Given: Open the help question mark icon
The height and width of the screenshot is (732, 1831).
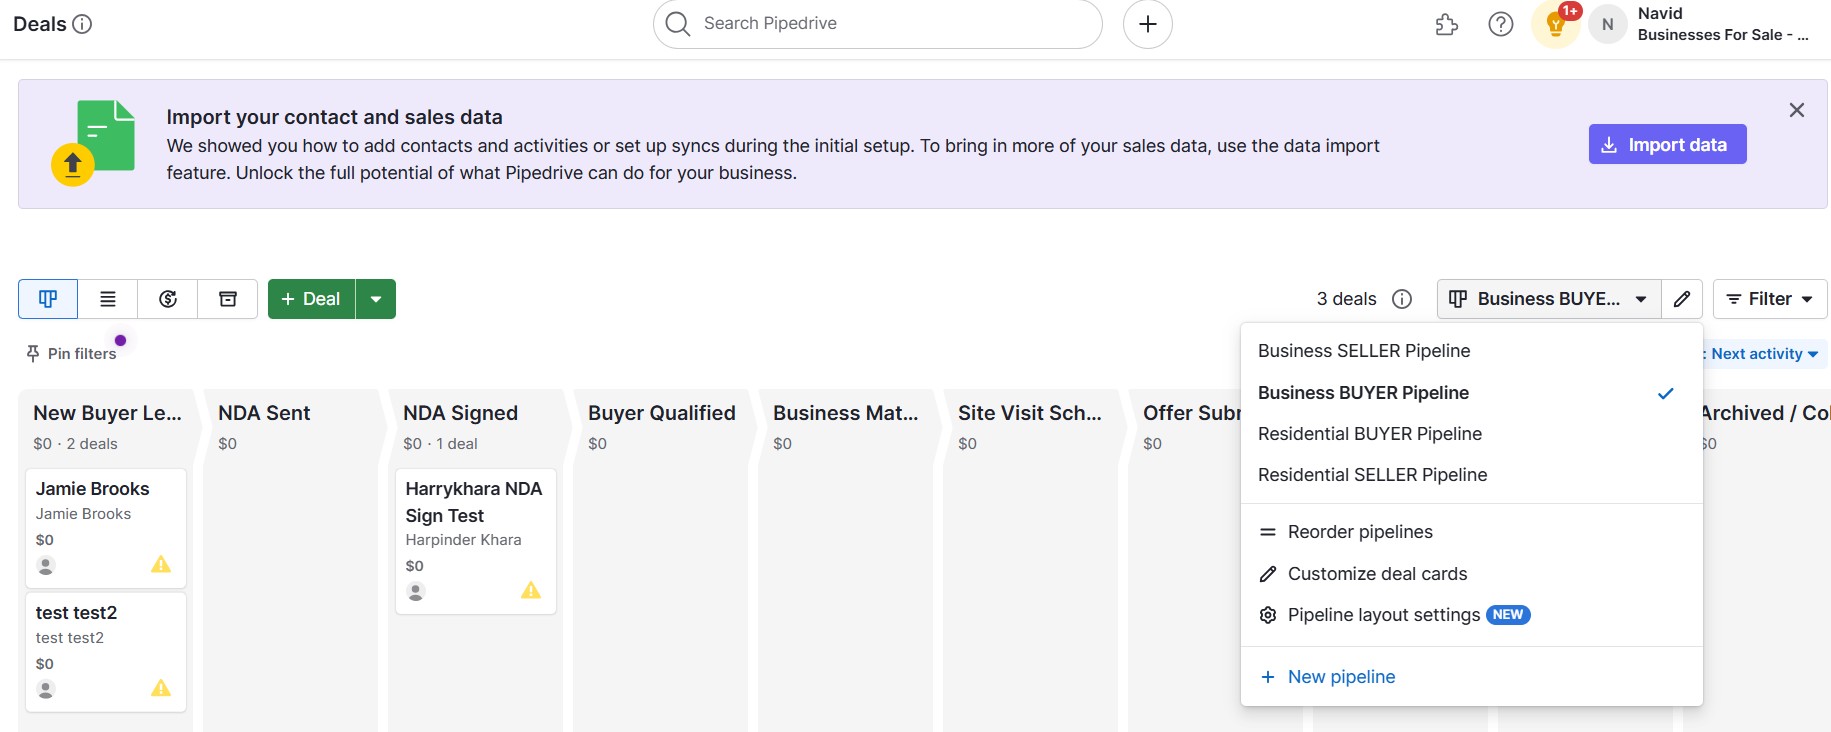Looking at the screenshot, I should (1500, 24).
